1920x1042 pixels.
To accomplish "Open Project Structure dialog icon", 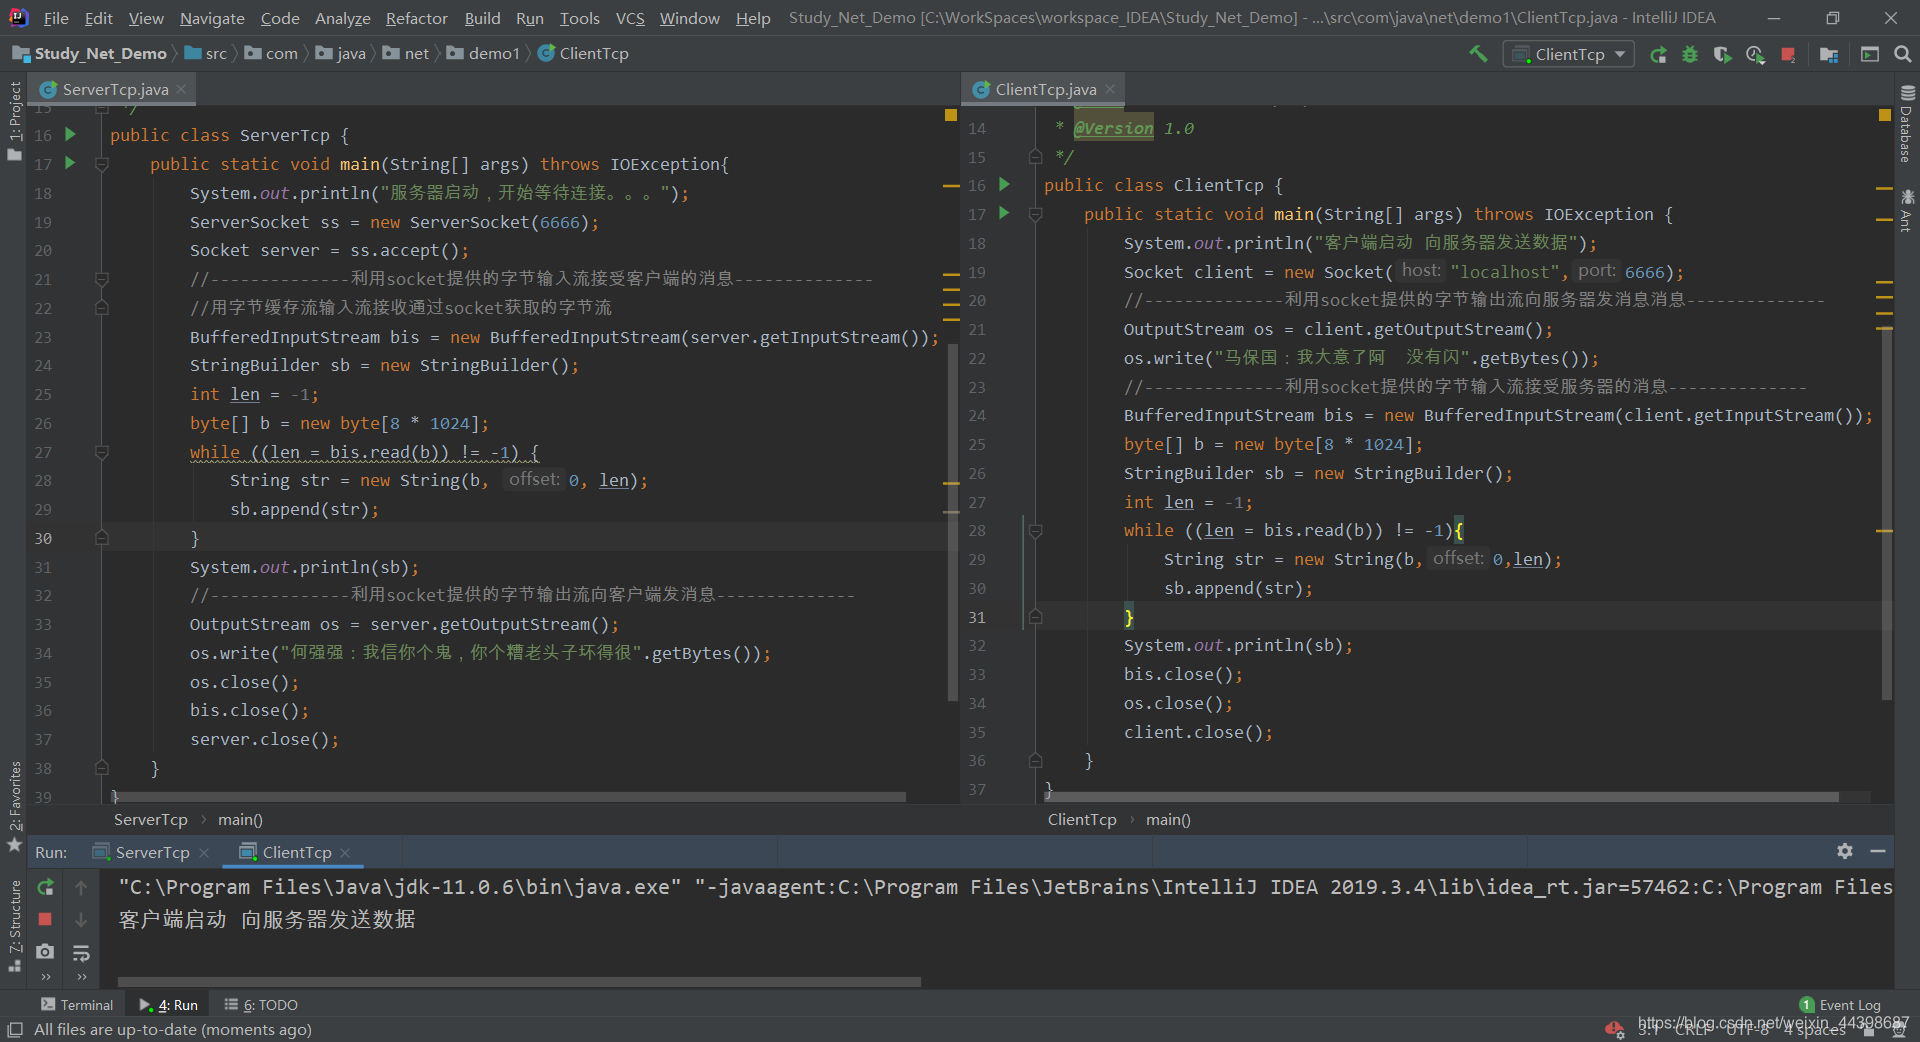I will tap(1829, 54).
